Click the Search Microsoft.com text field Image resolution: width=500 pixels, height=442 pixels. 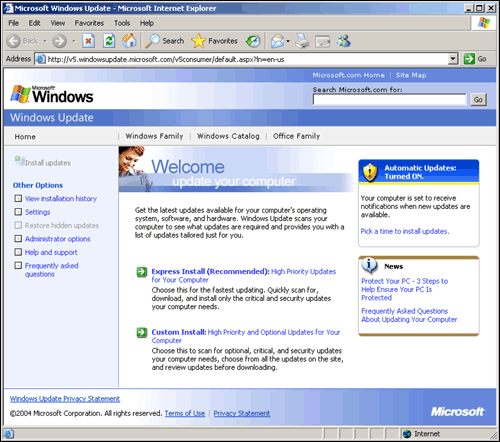coord(389,99)
